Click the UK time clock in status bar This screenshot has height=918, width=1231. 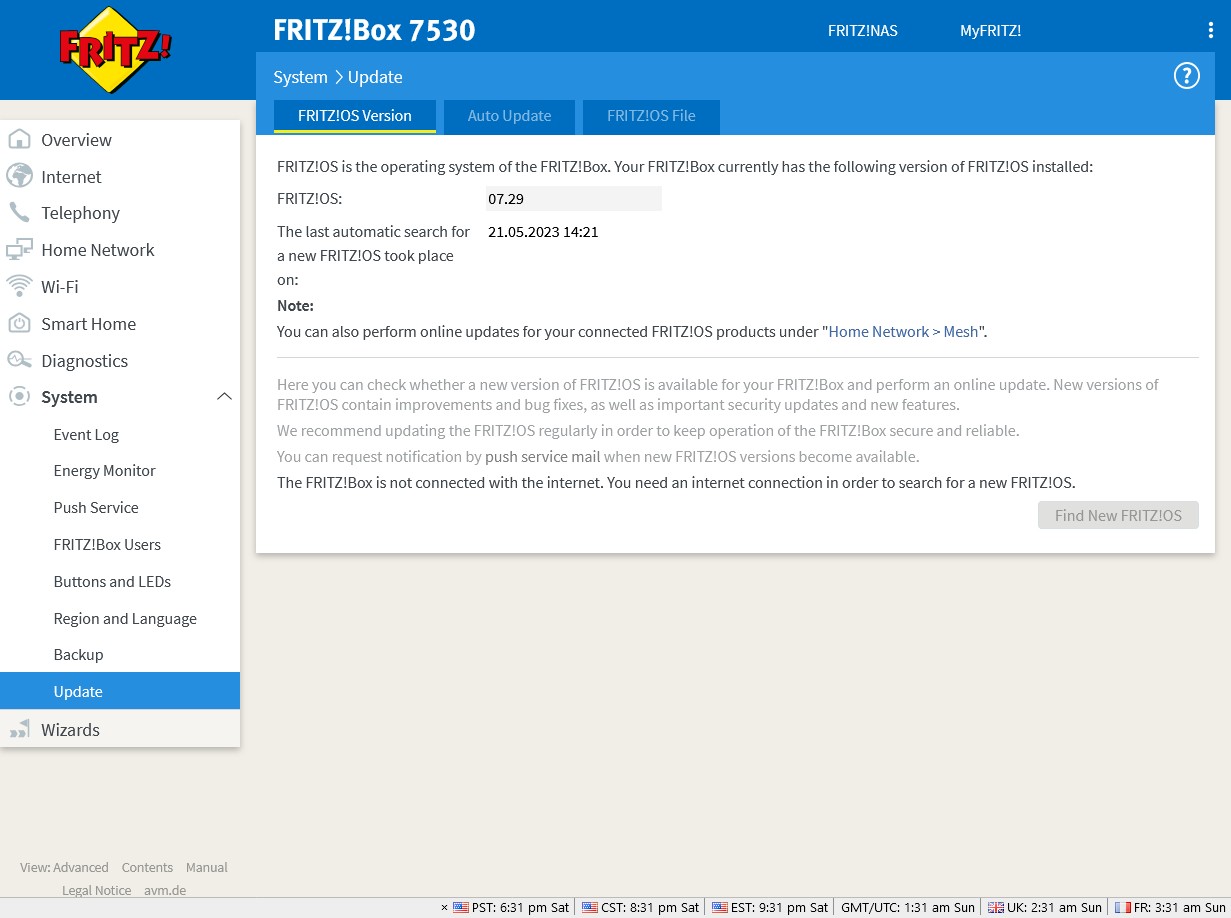1045,908
